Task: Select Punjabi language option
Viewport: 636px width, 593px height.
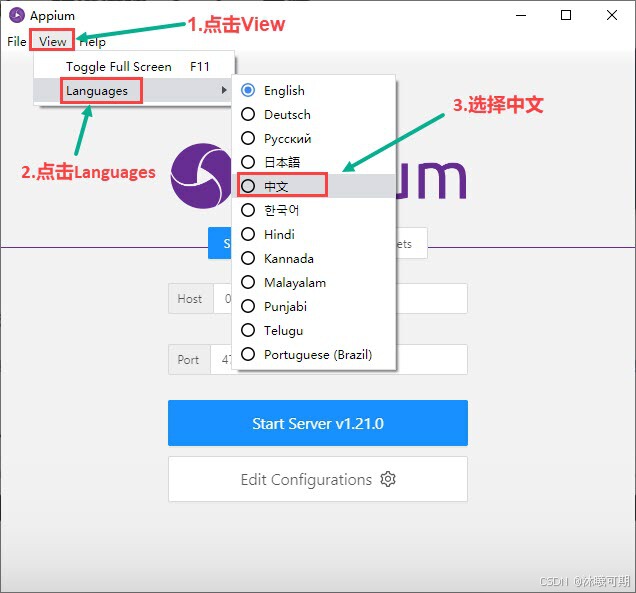Action: click(314, 306)
